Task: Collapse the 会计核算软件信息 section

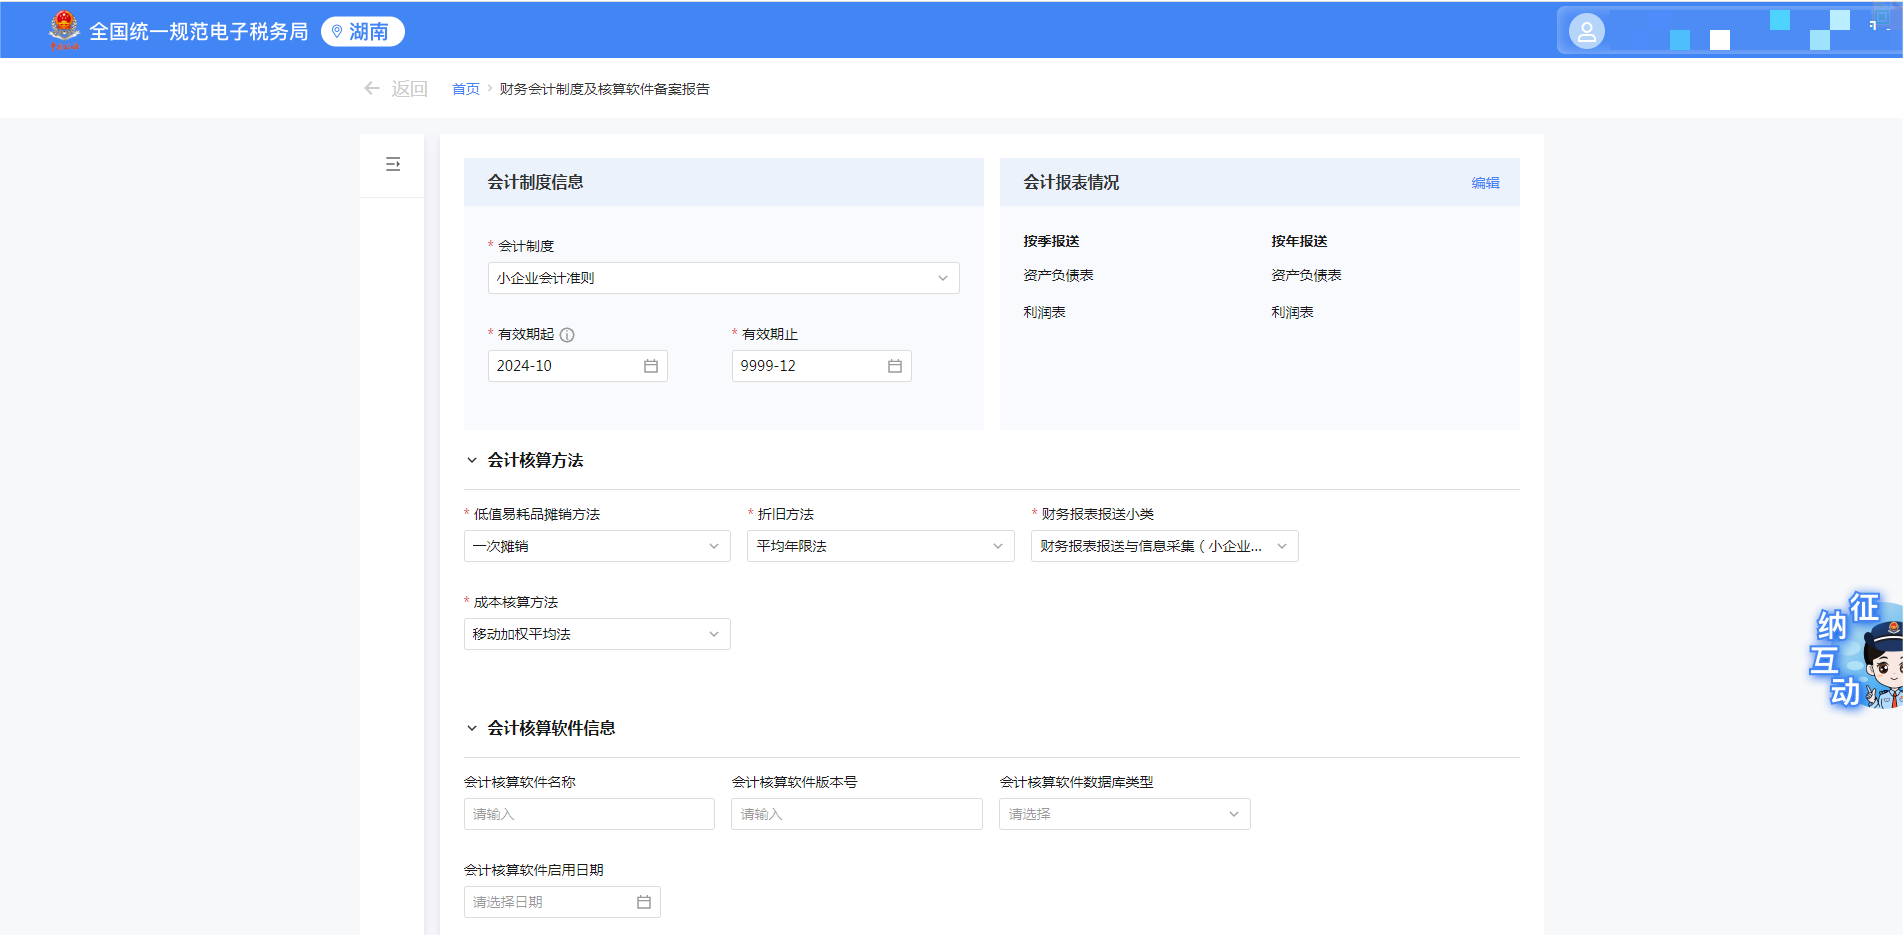Action: click(472, 729)
